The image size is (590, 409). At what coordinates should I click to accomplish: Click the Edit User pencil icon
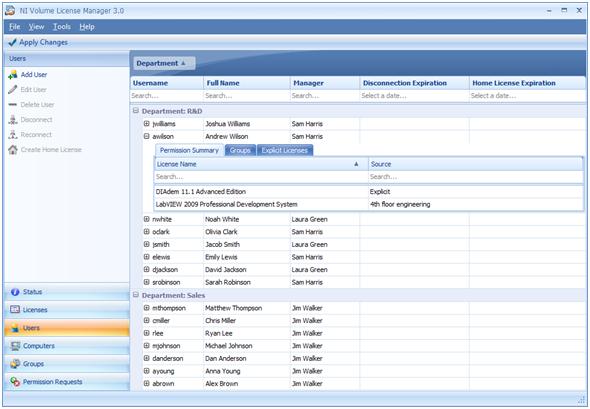13,90
